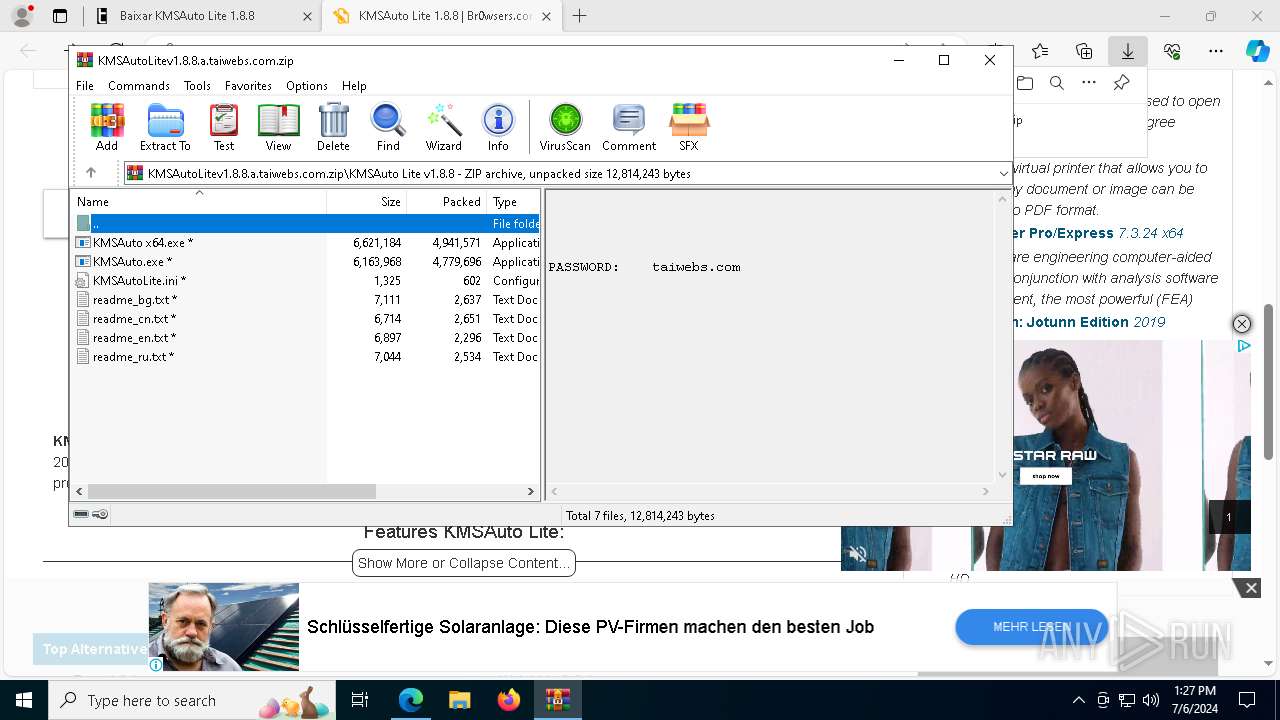The image size is (1280, 720).
Task: Go up one folder with the arrow icon
Action: (x=91, y=173)
